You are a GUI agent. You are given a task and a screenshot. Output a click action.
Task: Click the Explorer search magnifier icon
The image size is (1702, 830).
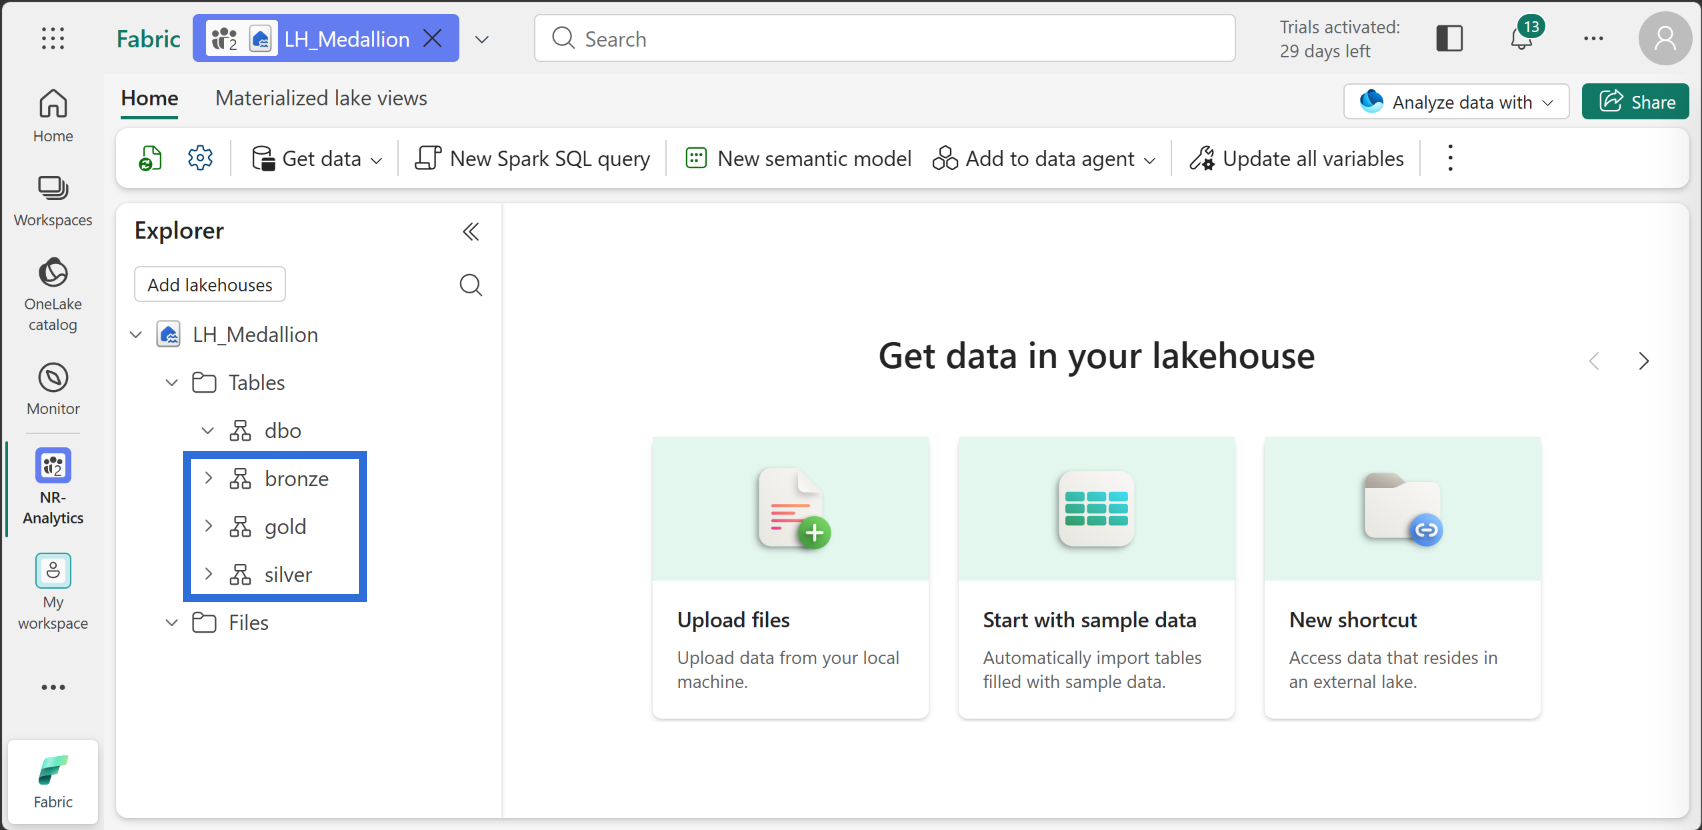471,285
